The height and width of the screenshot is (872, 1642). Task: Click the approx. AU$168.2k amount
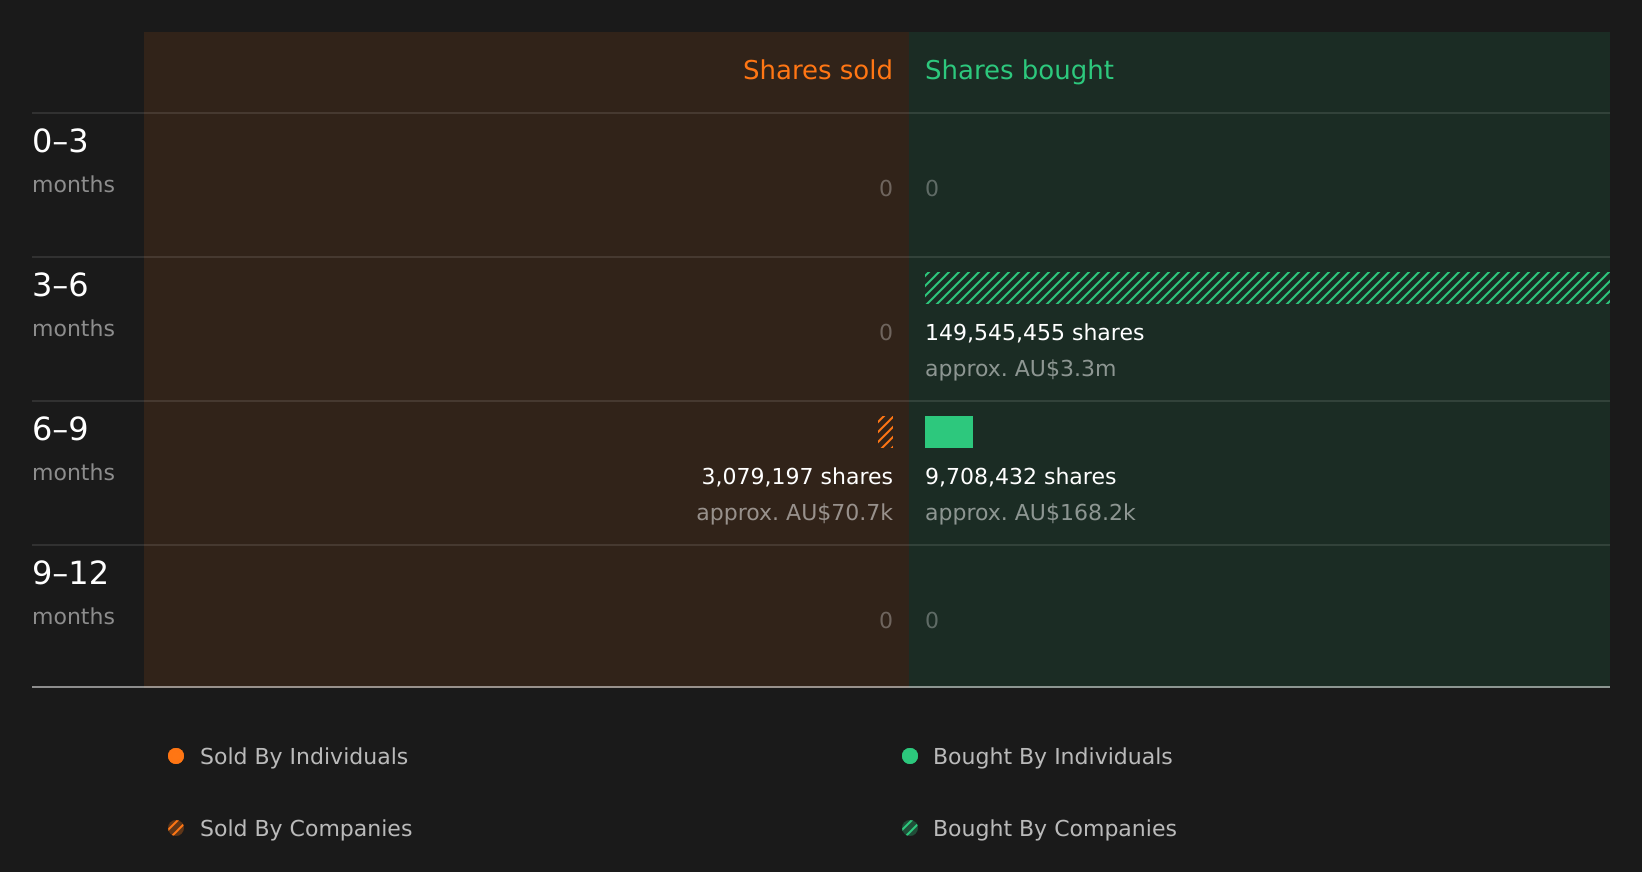(x=1030, y=513)
